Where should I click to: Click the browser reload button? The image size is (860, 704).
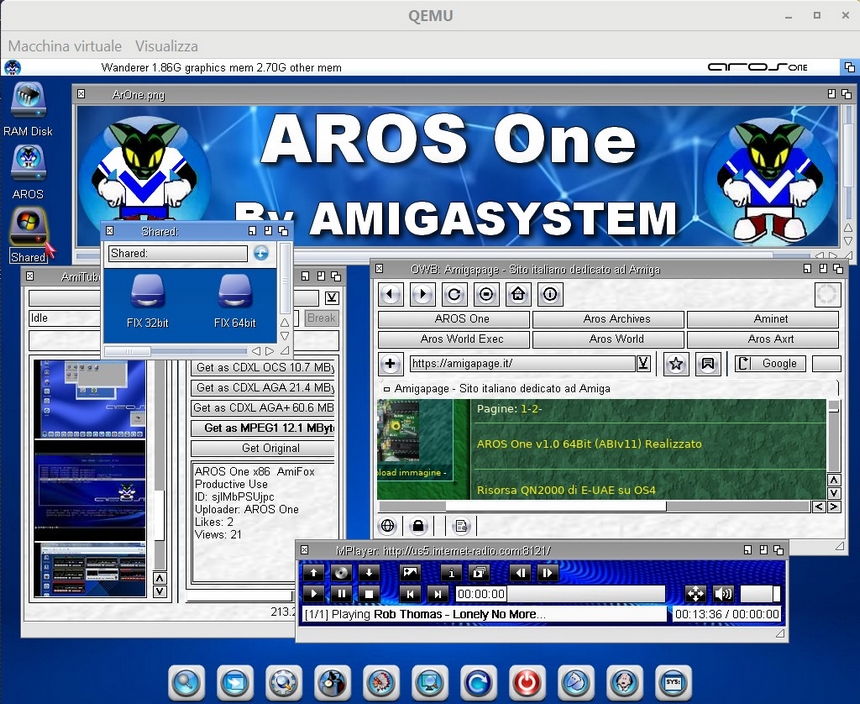click(x=454, y=295)
